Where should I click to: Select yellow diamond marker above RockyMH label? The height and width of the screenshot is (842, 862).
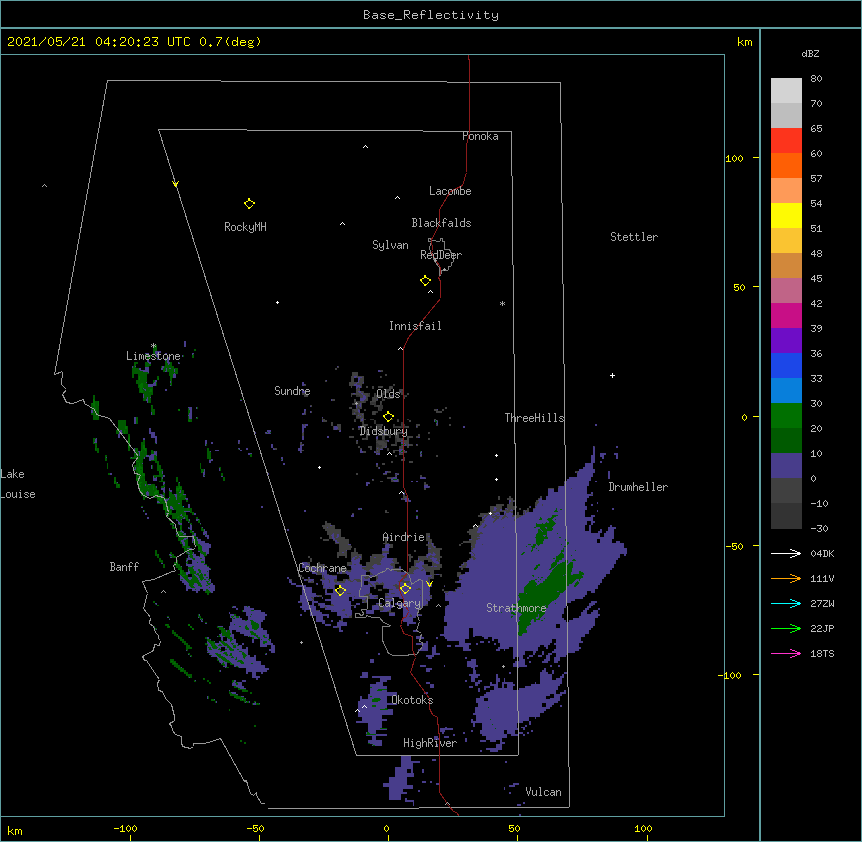tap(249, 204)
